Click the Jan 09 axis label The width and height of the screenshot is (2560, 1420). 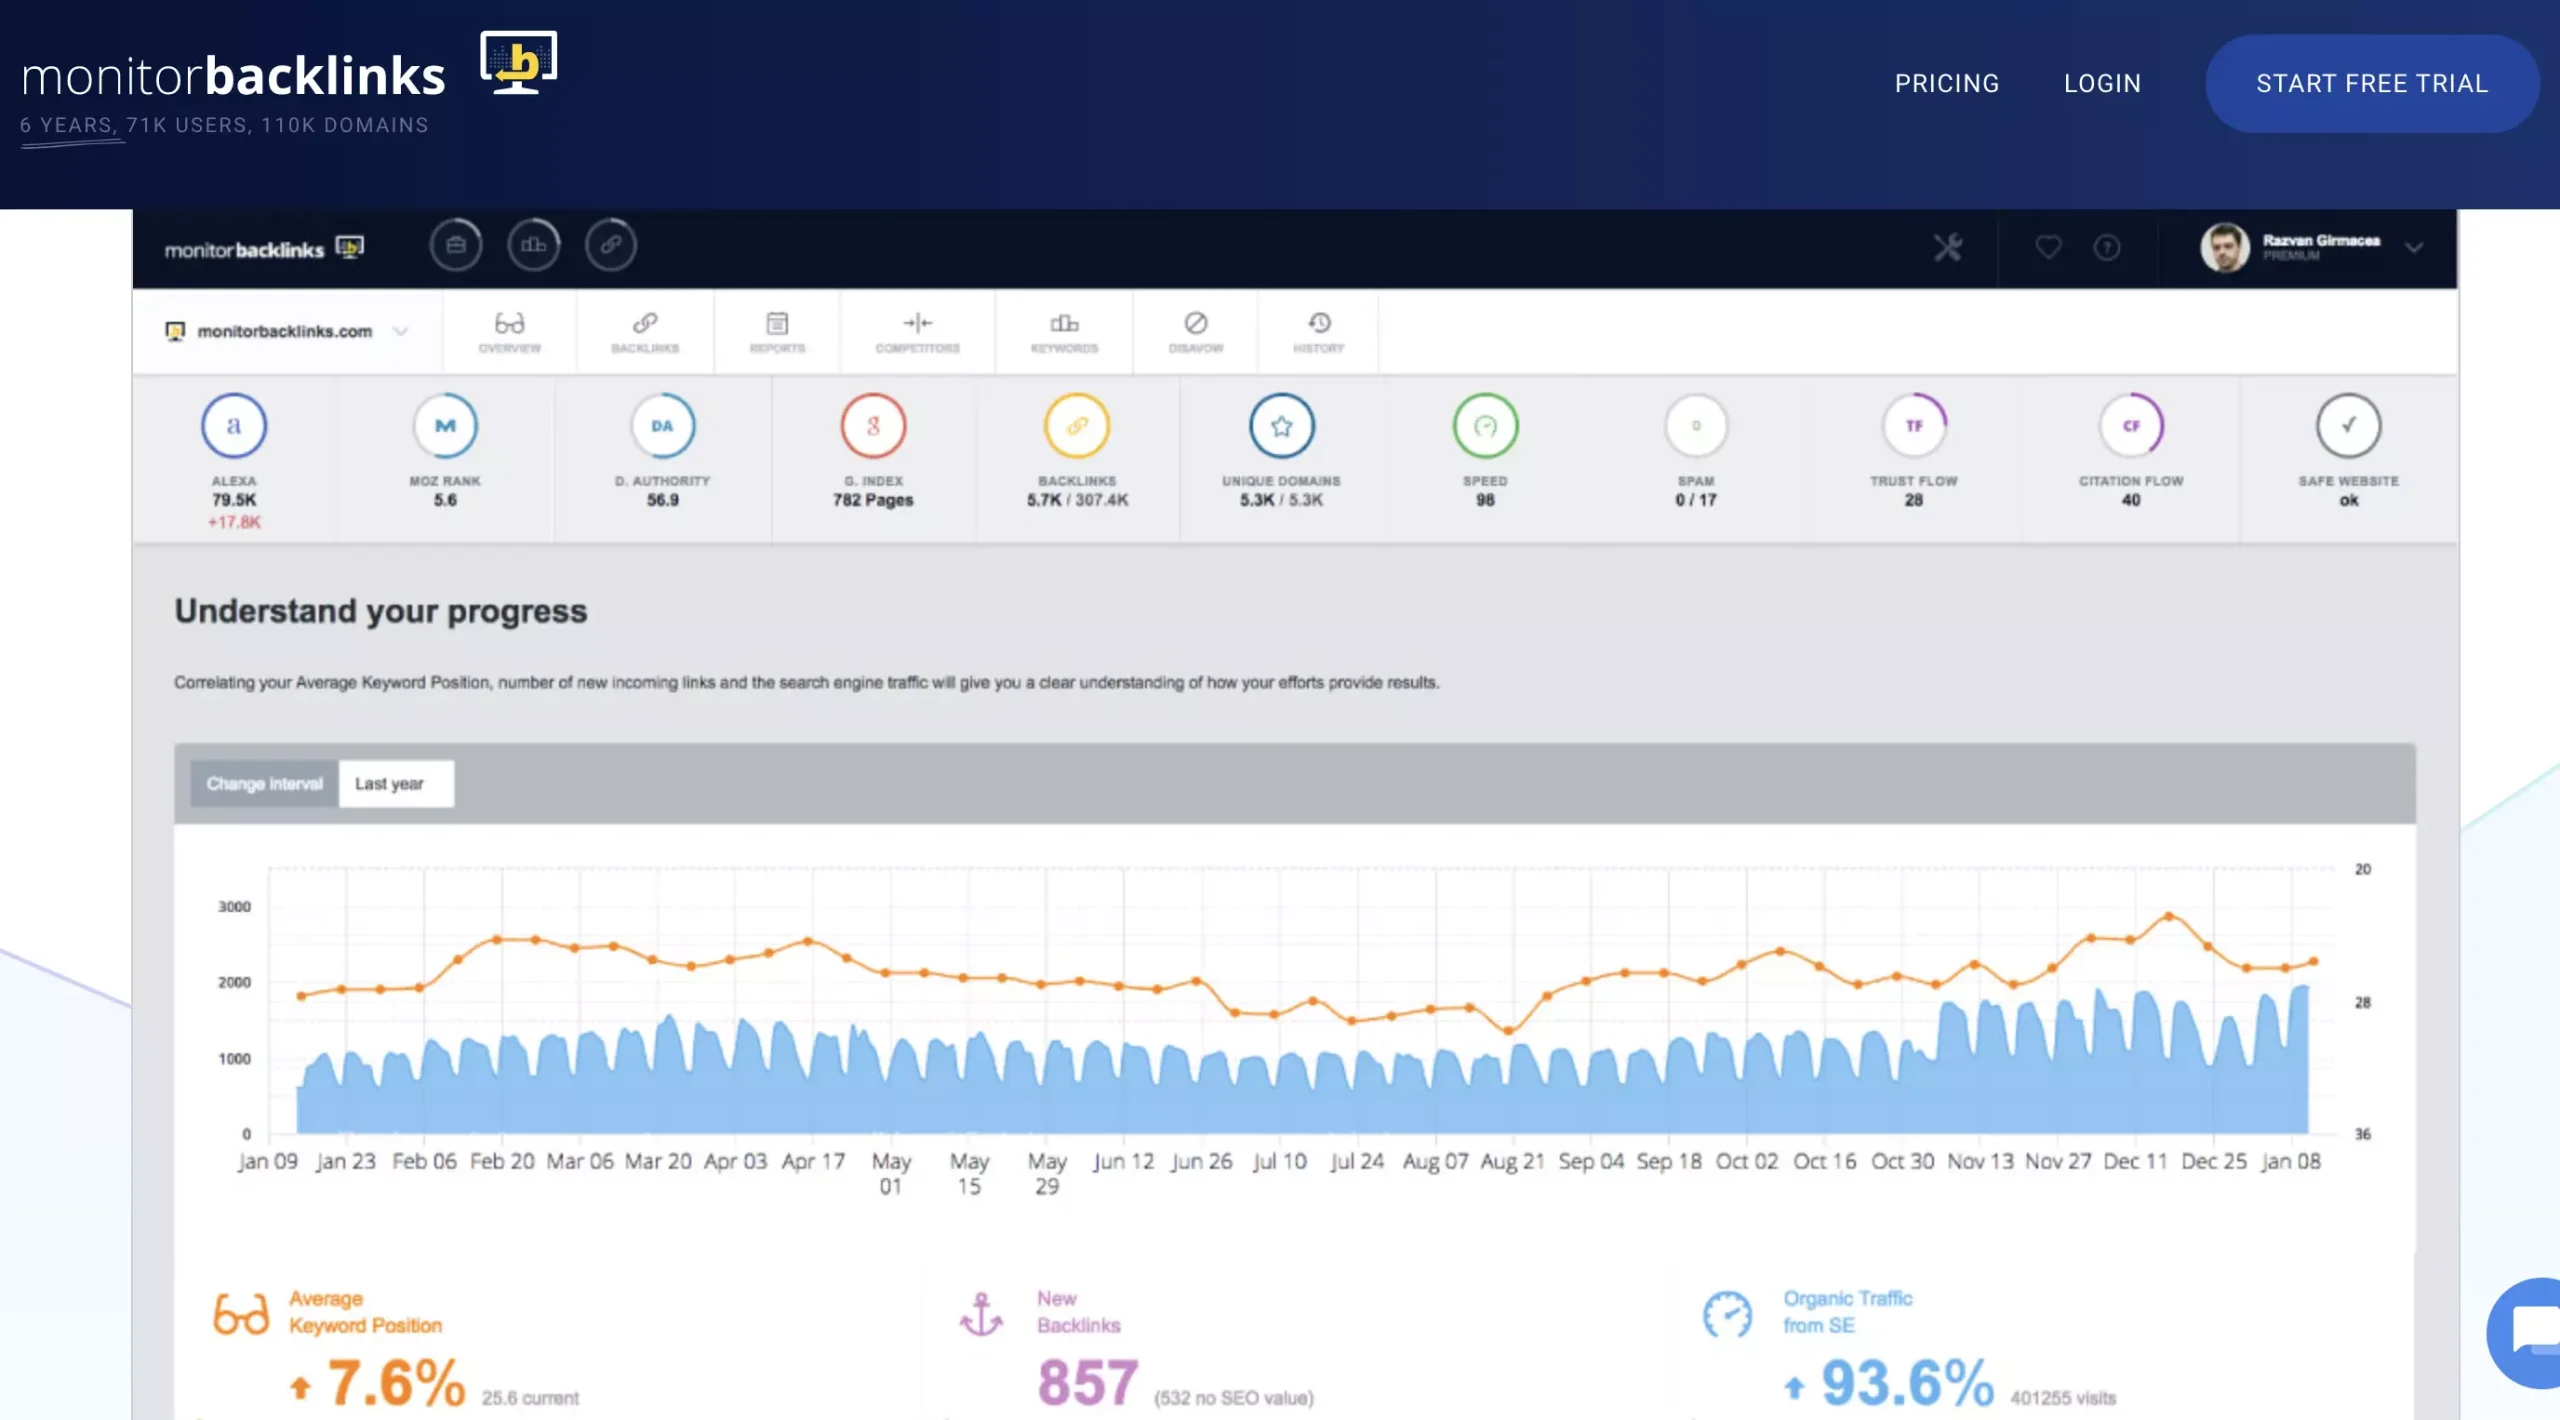[x=268, y=1161]
